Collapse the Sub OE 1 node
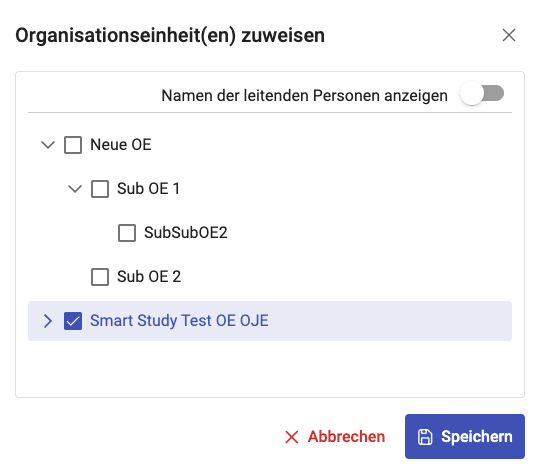543x476 pixels. click(x=75, y=189)
